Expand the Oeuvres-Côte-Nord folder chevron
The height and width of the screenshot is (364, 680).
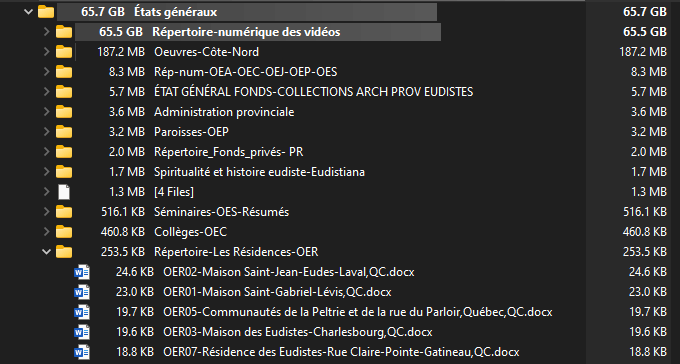46,52
